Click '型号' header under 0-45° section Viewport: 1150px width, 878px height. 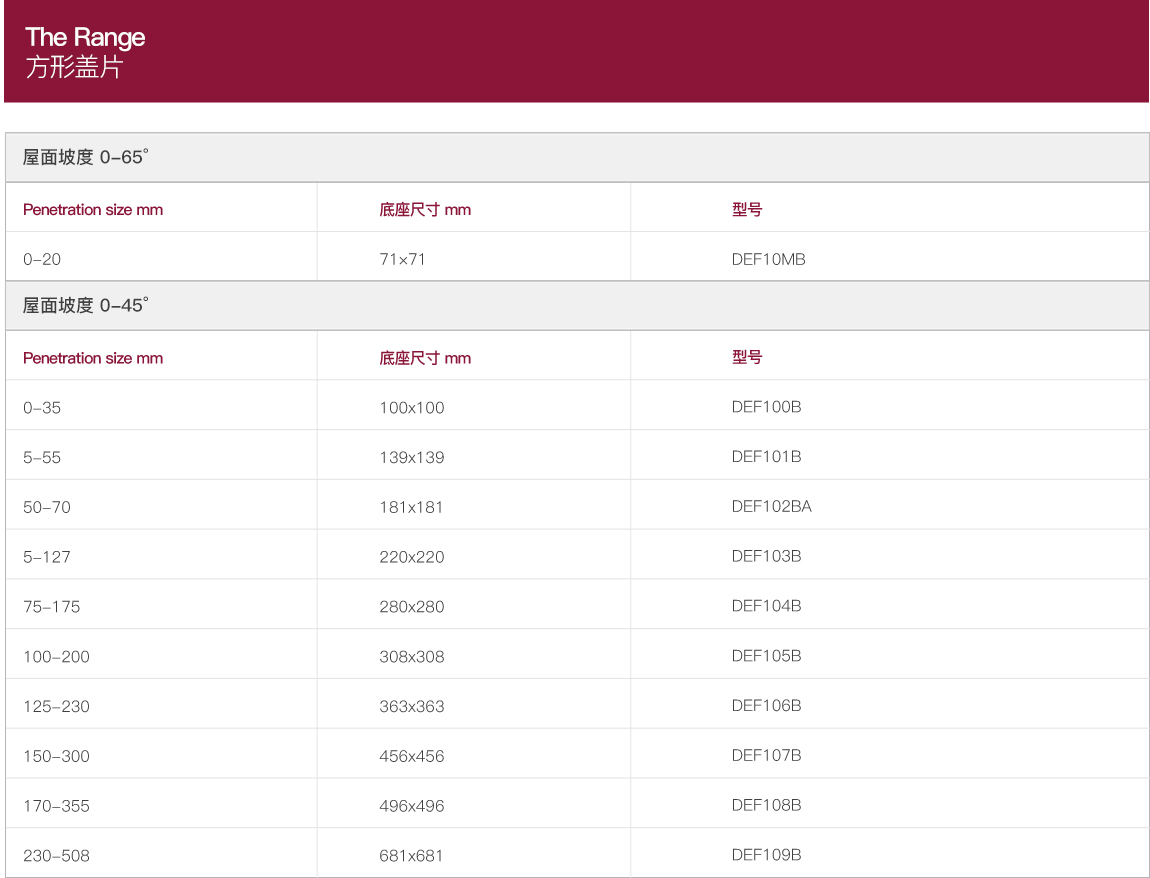point(747,357)
